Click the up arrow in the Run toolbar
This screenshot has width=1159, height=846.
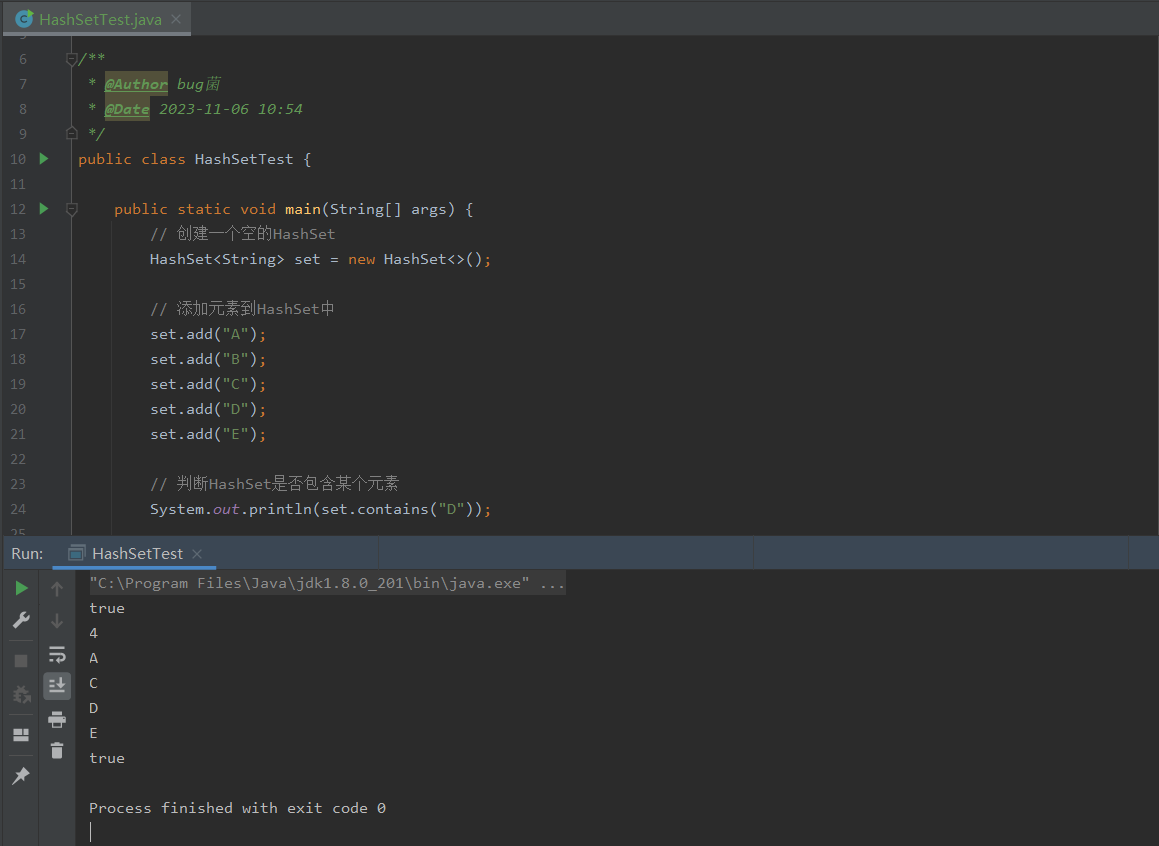57,589
